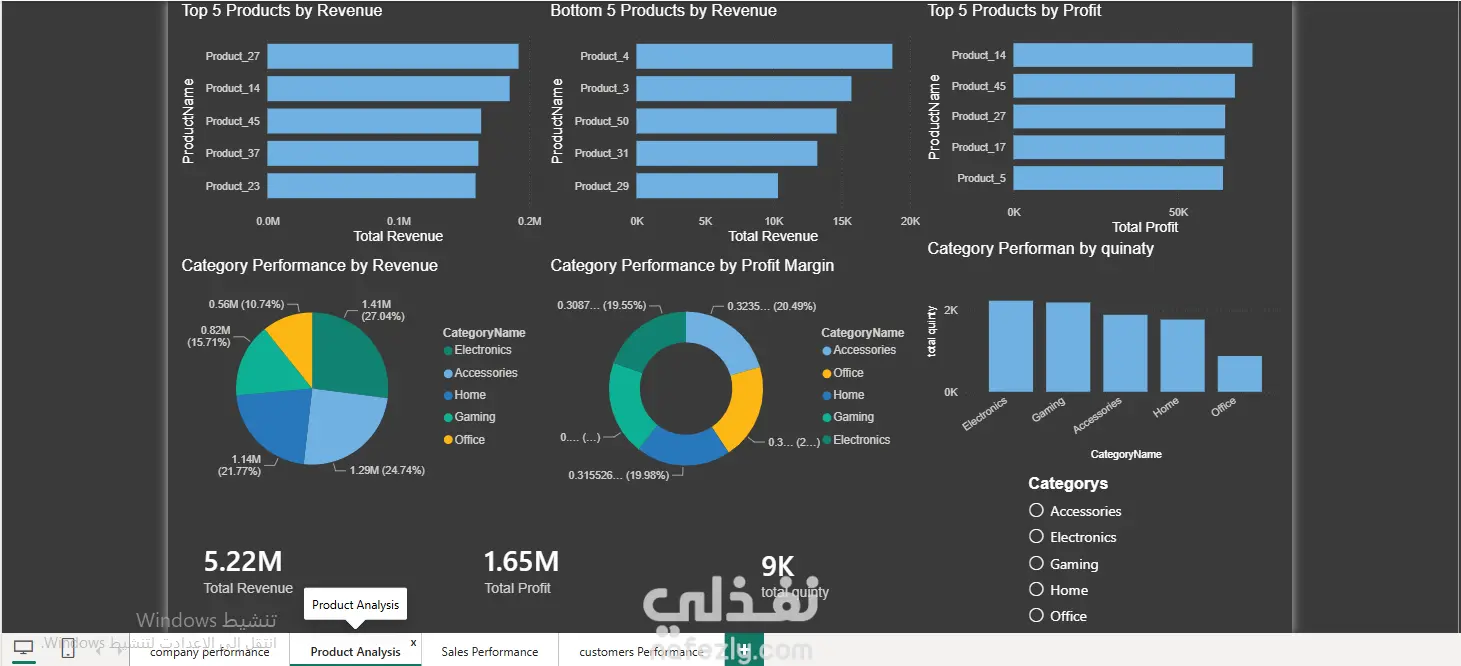Screen dimensions: 1461x666
Task: Select the Accessories category radio option
Action: [x=1036, y=510]
